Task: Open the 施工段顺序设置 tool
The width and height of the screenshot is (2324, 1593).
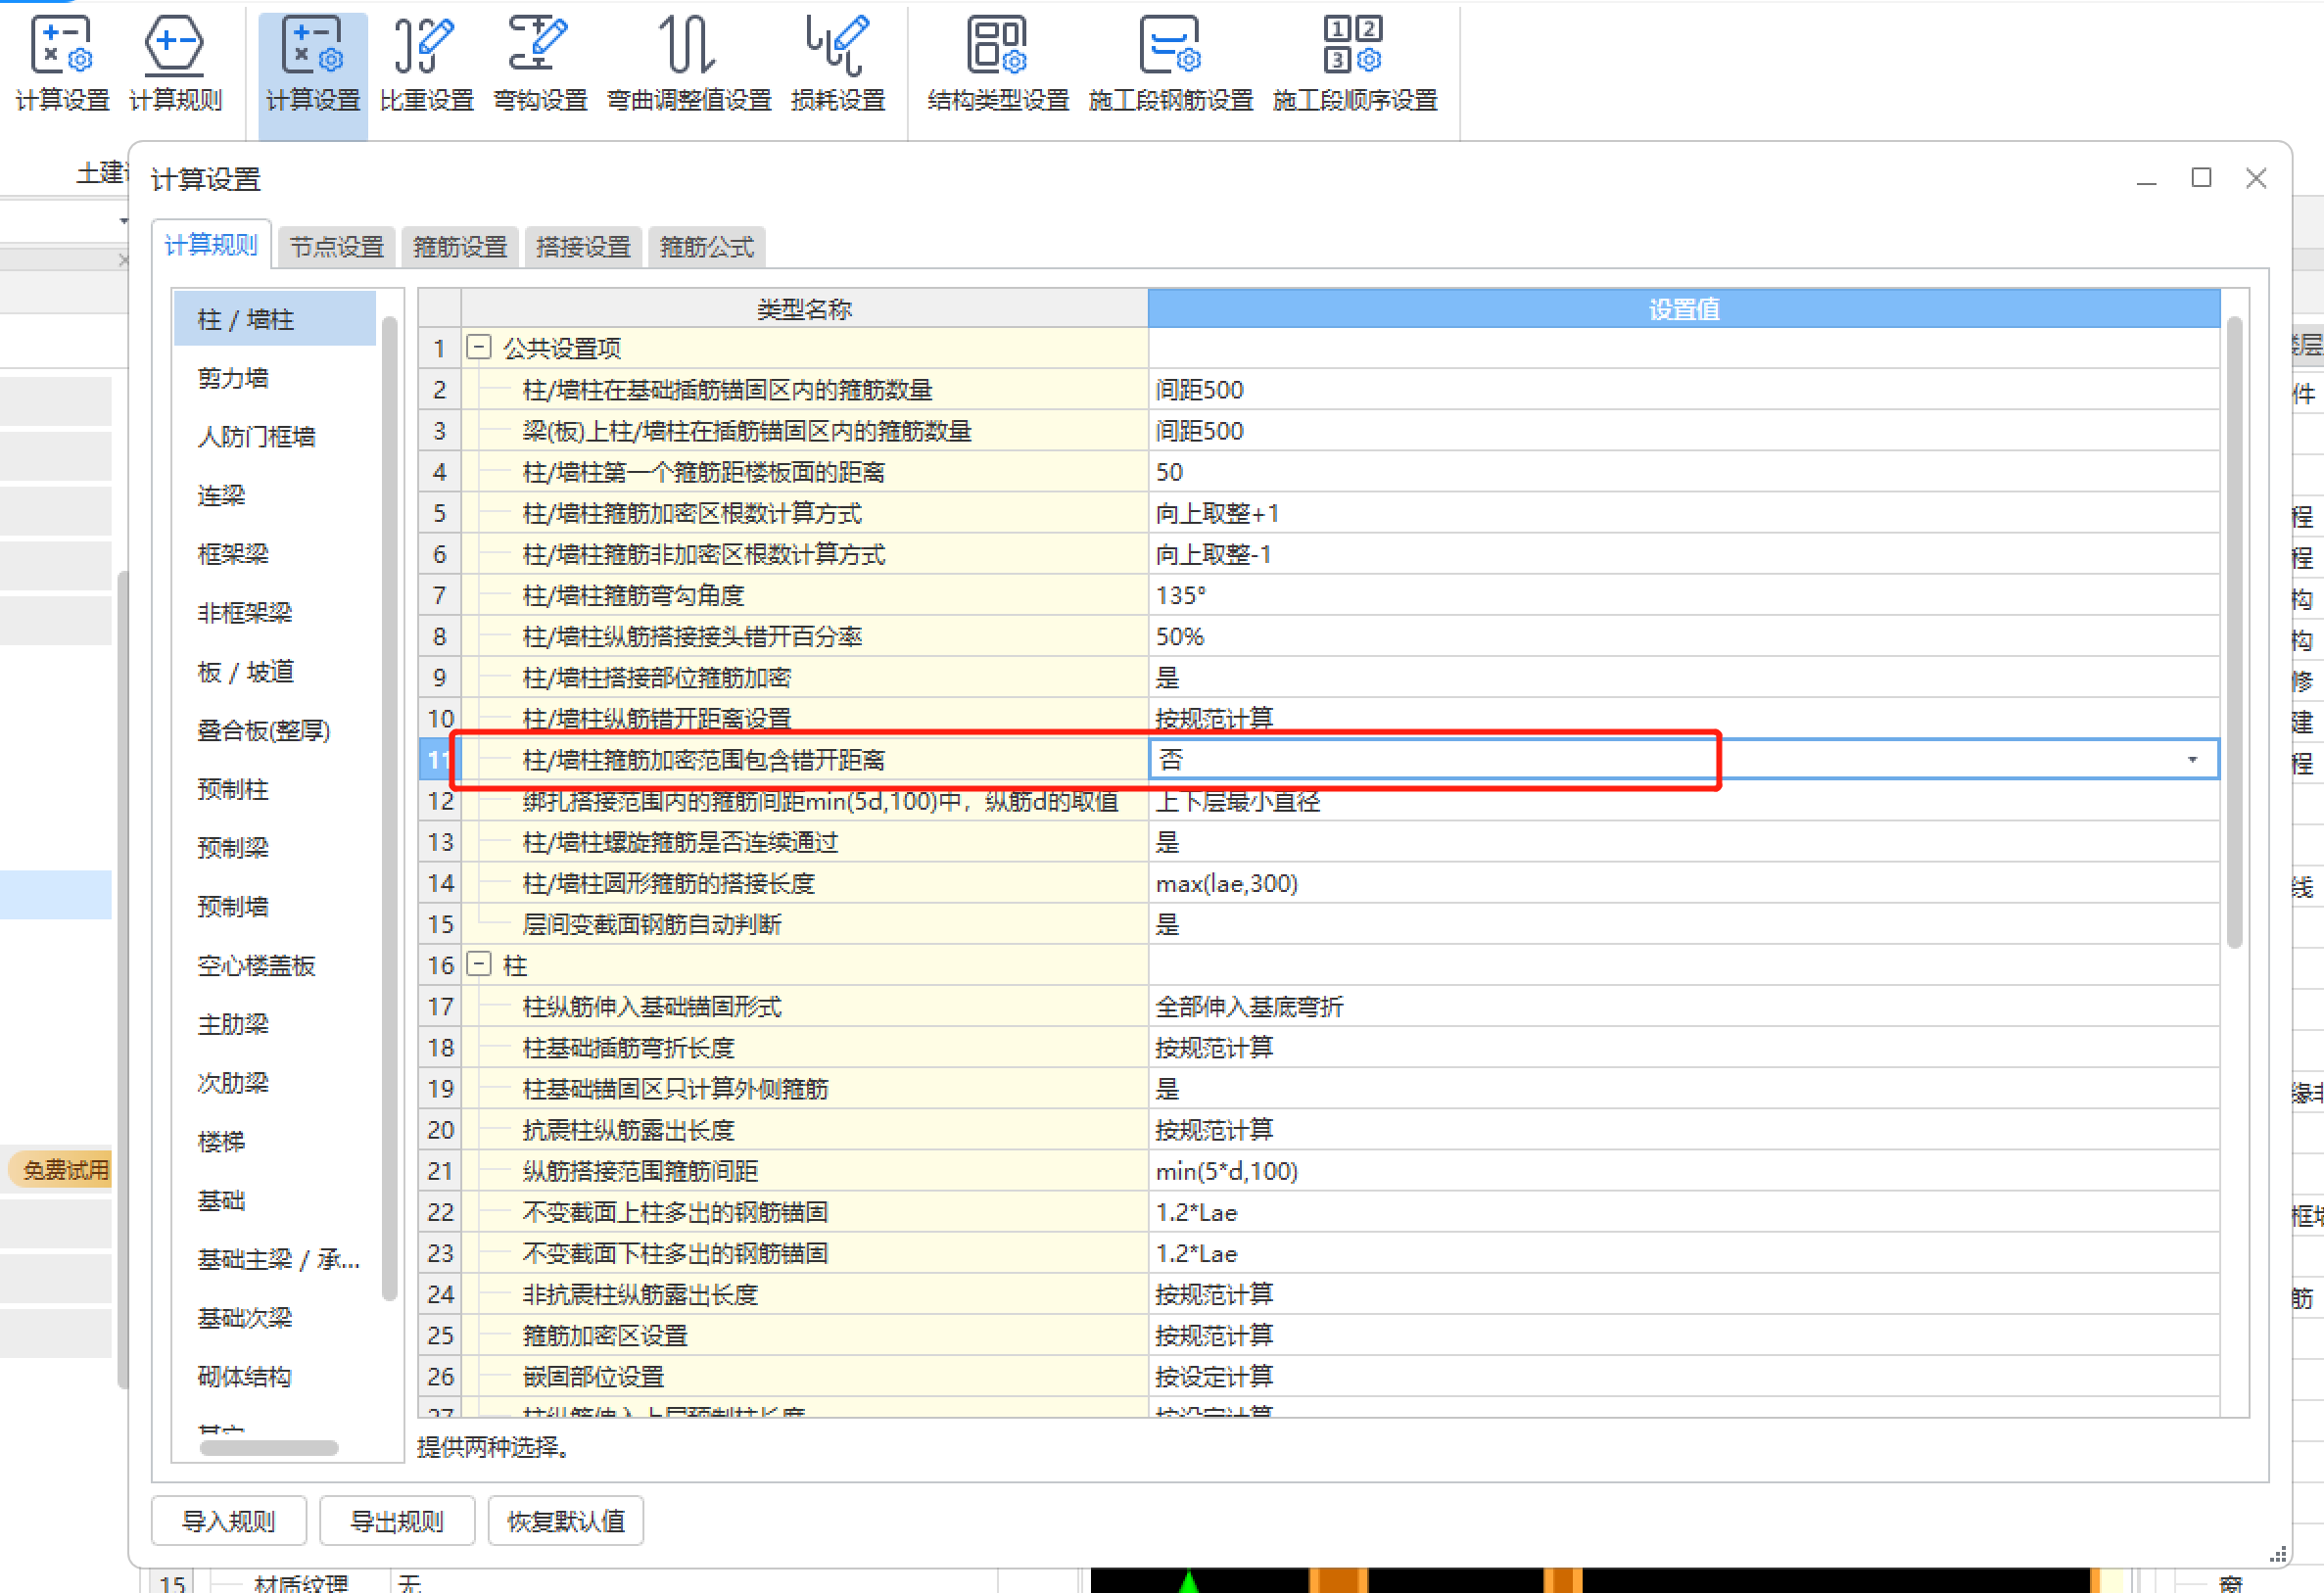Action: coord(1354,65)
